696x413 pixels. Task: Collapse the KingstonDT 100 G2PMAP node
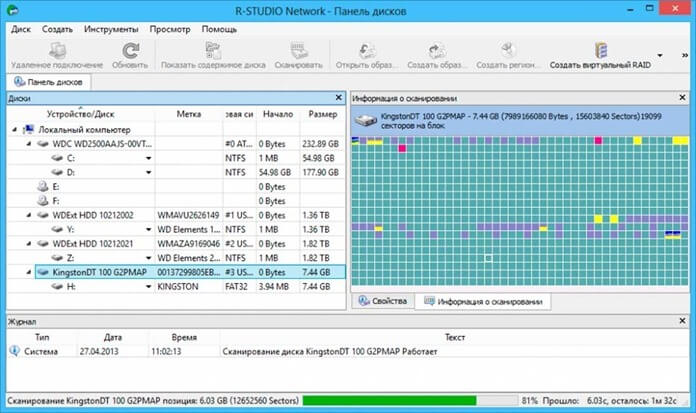point(29,272)
